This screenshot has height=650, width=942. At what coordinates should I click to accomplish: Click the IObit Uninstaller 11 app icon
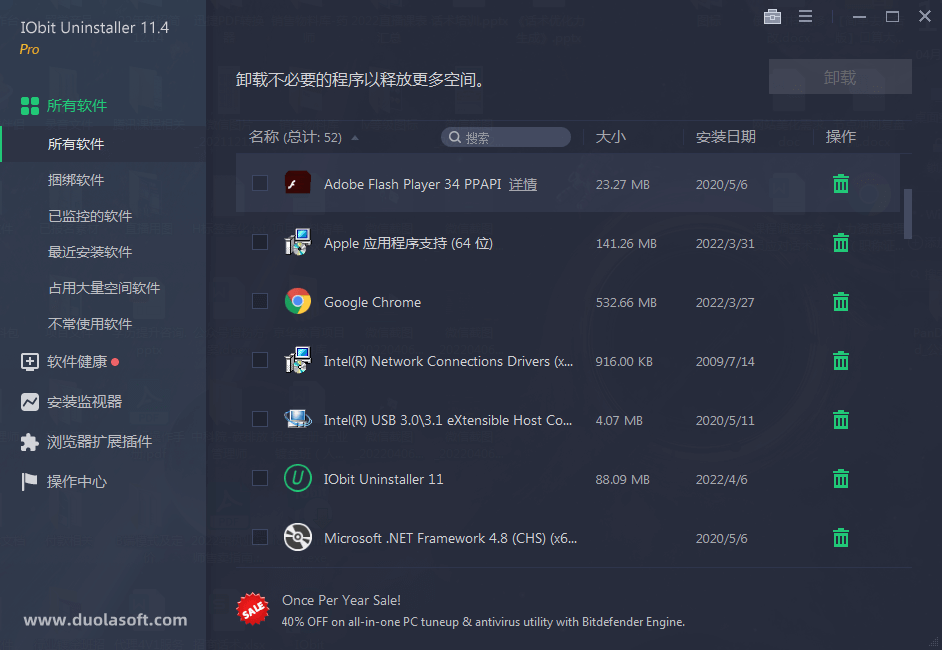(297, 479)
